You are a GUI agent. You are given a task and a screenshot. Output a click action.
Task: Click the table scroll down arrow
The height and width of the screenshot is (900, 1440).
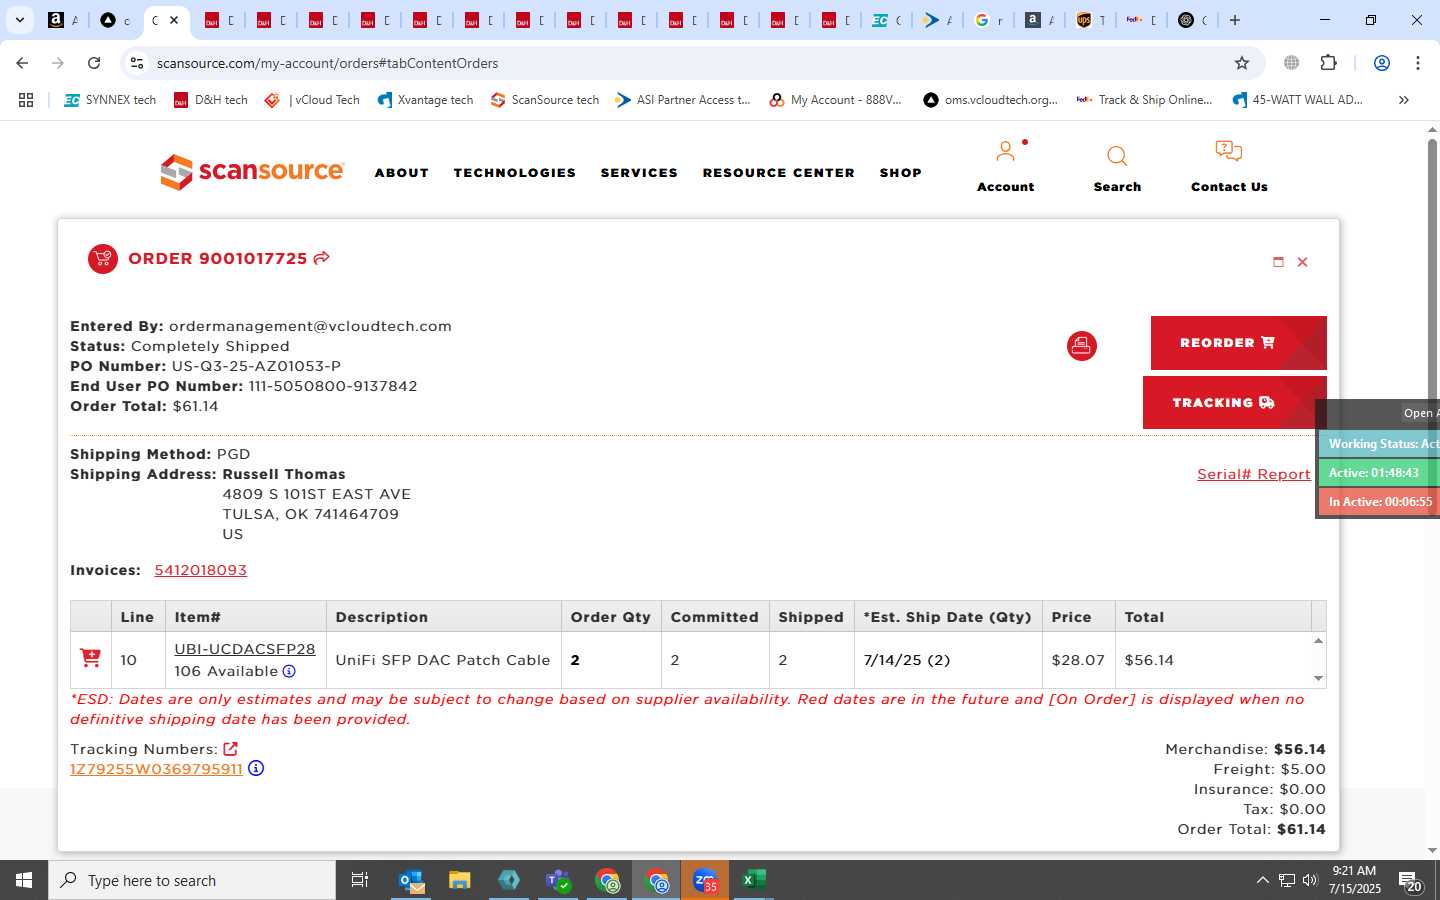(x=1318, y=678)
